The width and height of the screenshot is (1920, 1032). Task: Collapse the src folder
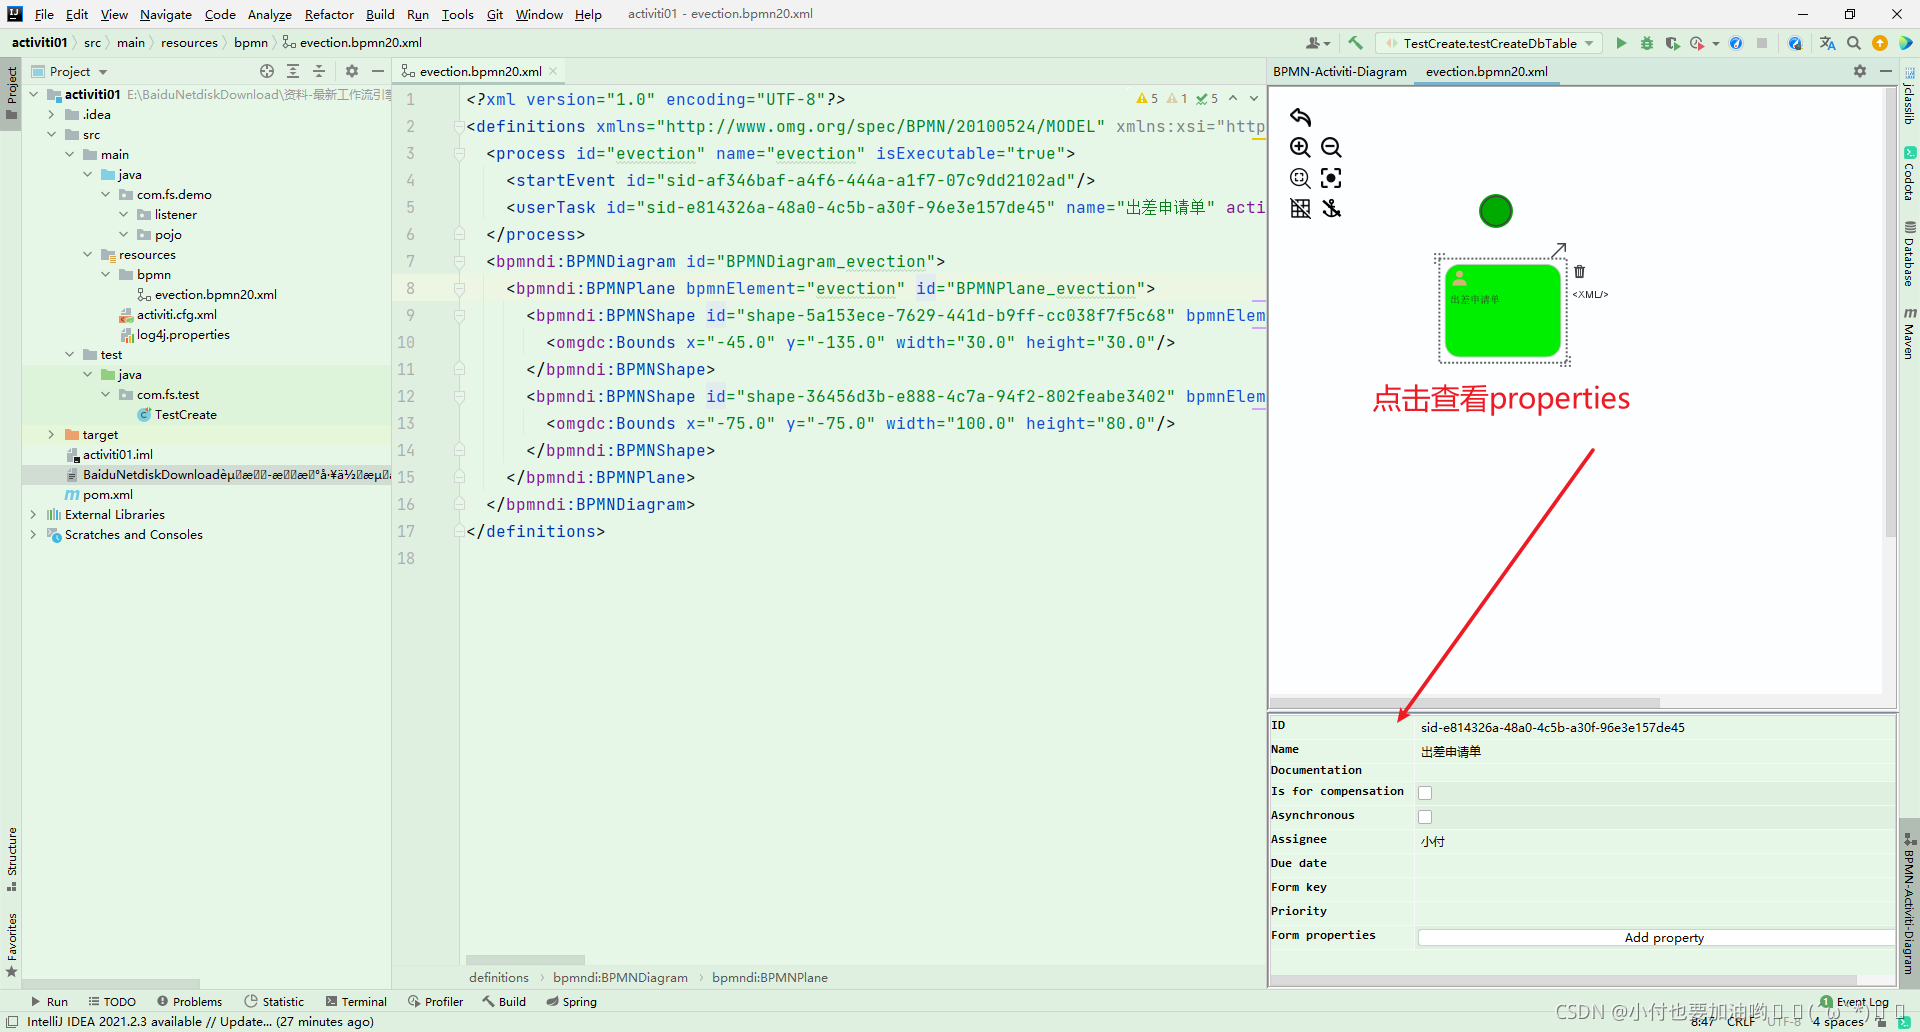pyautogui.click(x=52, y=134)
